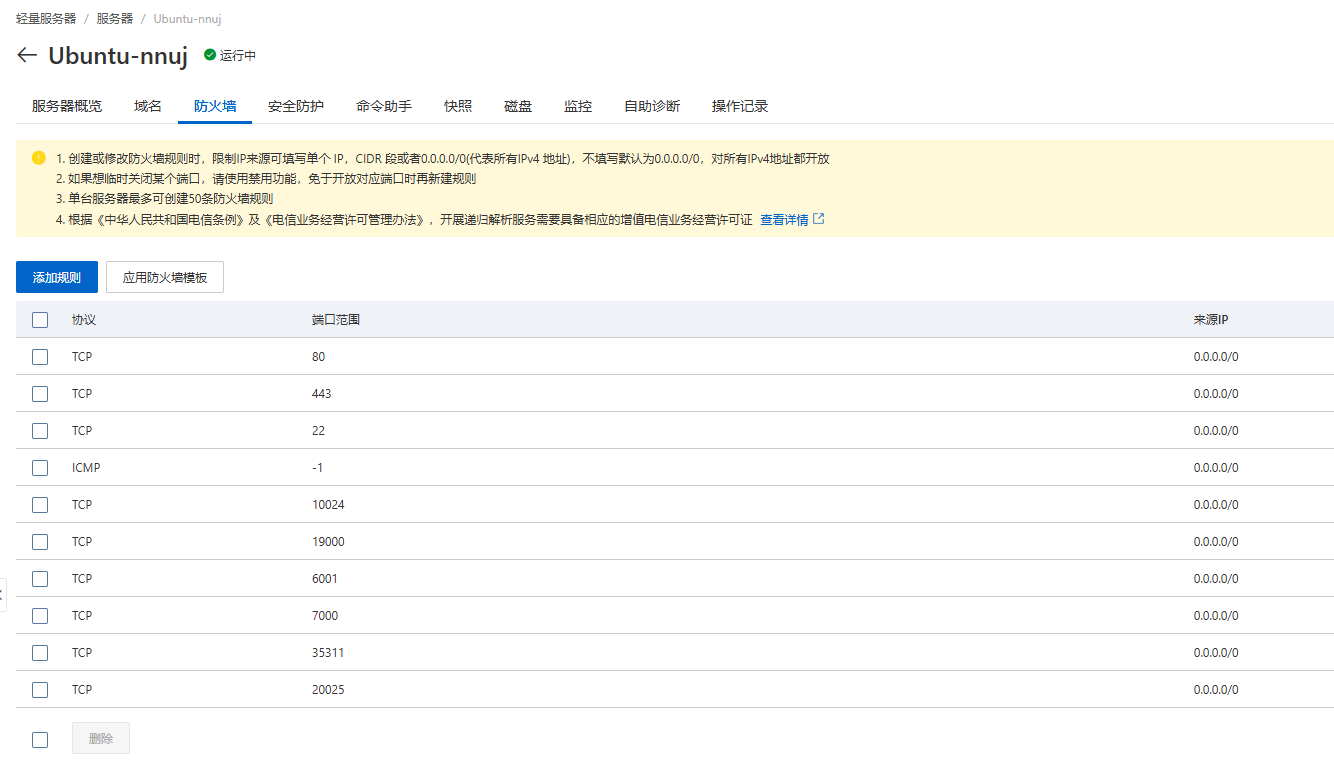Go to the 命令助手 tab
Screen dimensions: 1334x768
pos(384,106)
